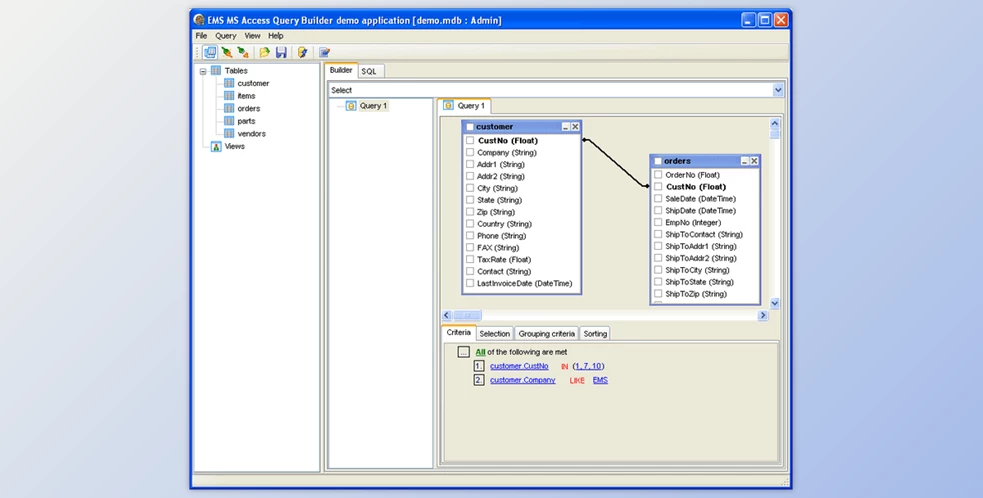Select the Query 1 diagram tab
The height and width of the screenshot is (498, 983).
(x=465, y=106)
